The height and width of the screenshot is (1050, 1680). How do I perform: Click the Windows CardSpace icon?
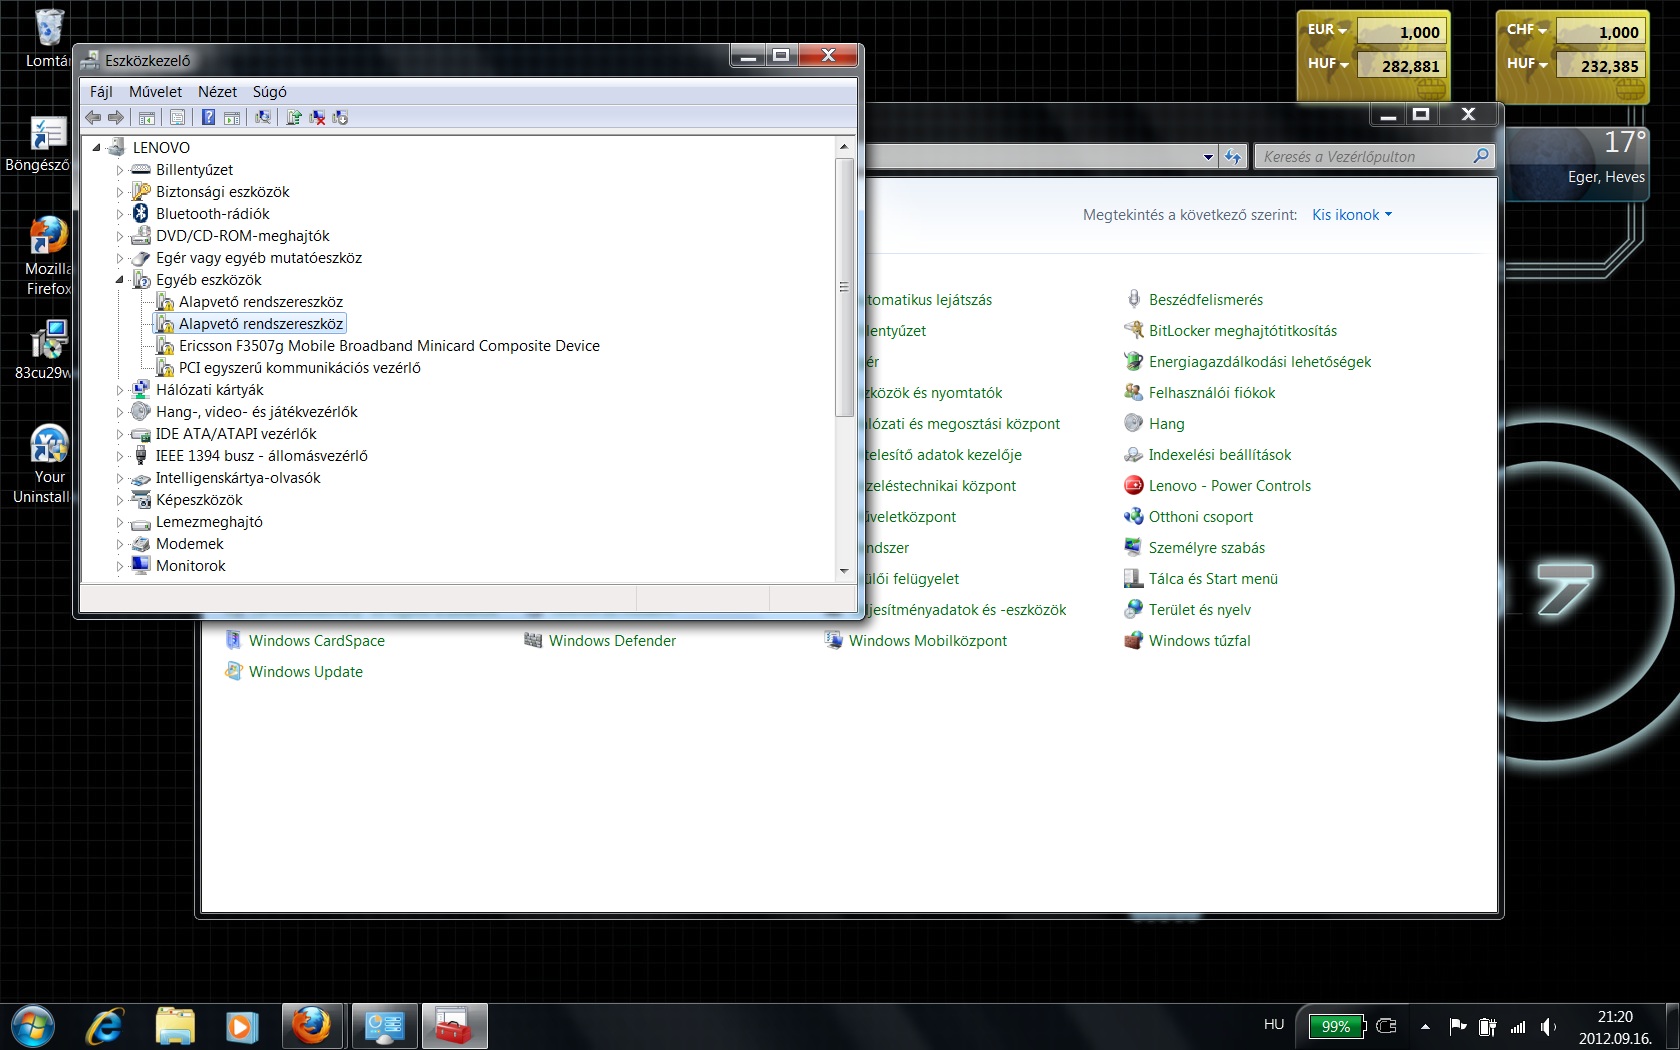pos(233,641)
